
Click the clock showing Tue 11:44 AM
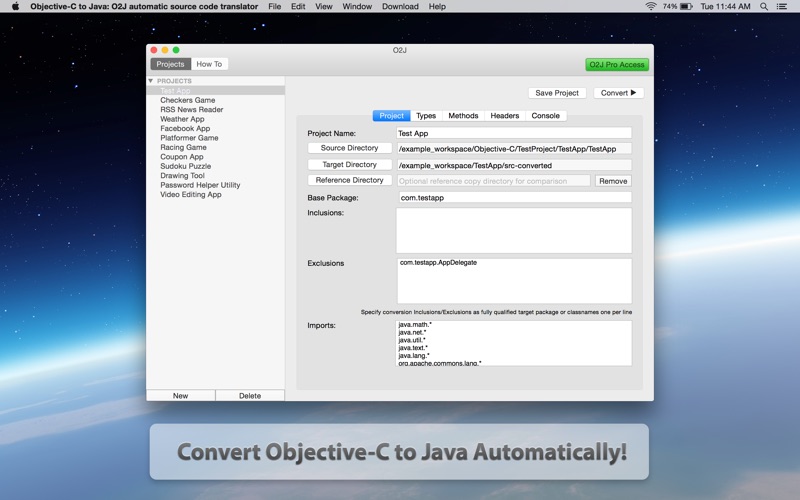725,6
